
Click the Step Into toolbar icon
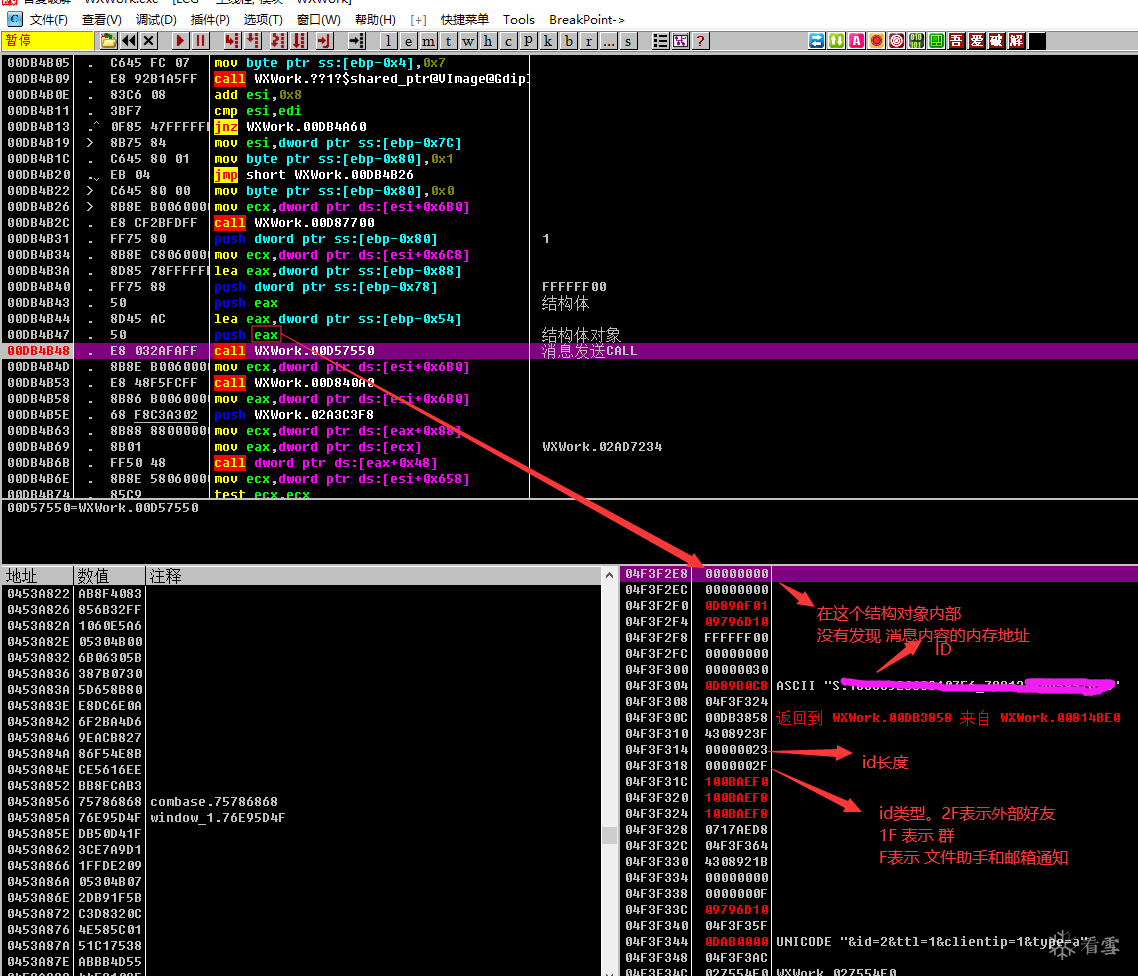pos(232,41)
